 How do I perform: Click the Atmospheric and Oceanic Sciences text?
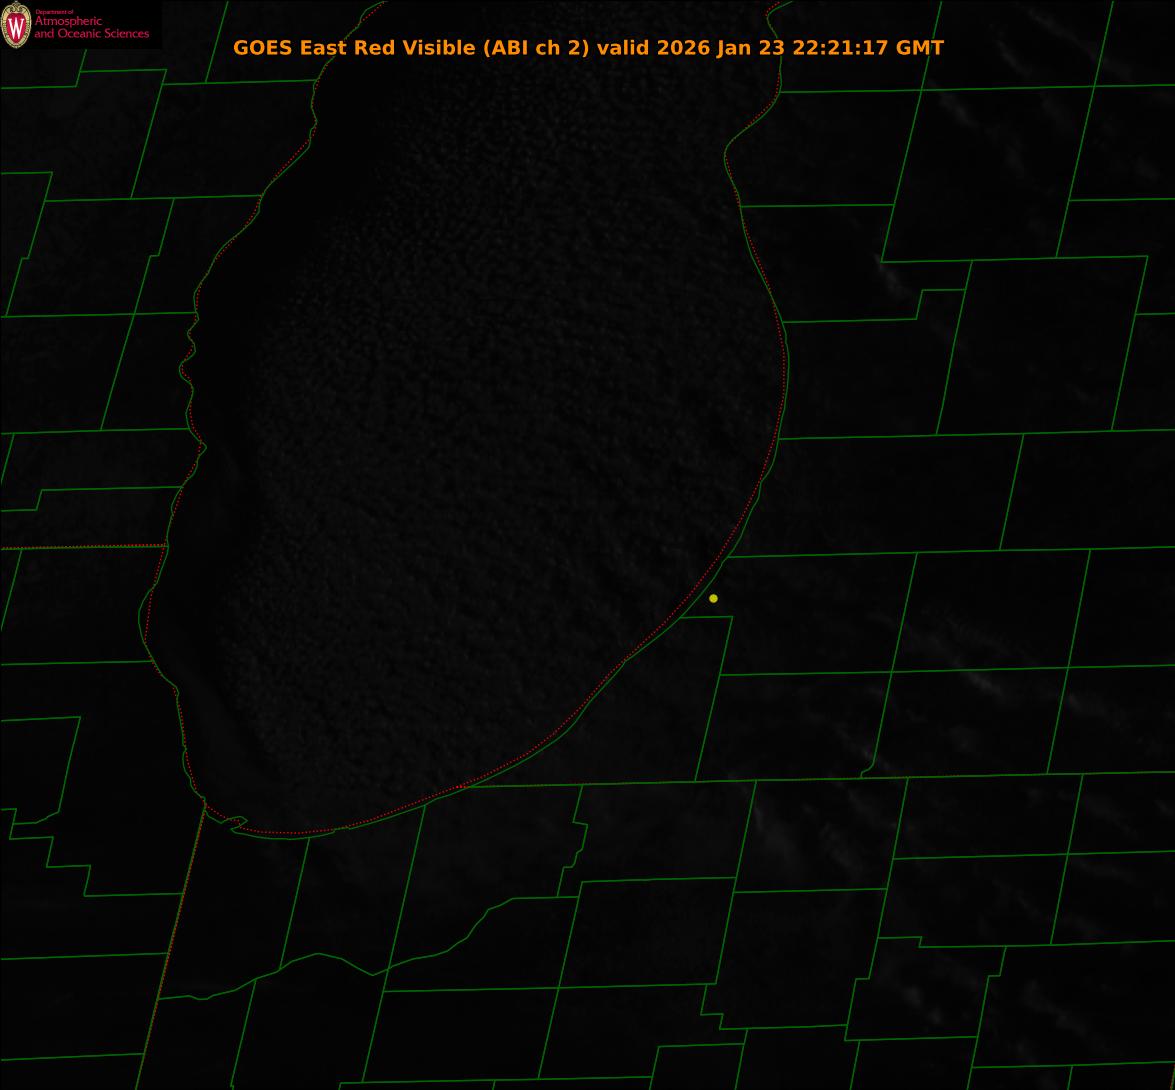click(x=91, y=27)
